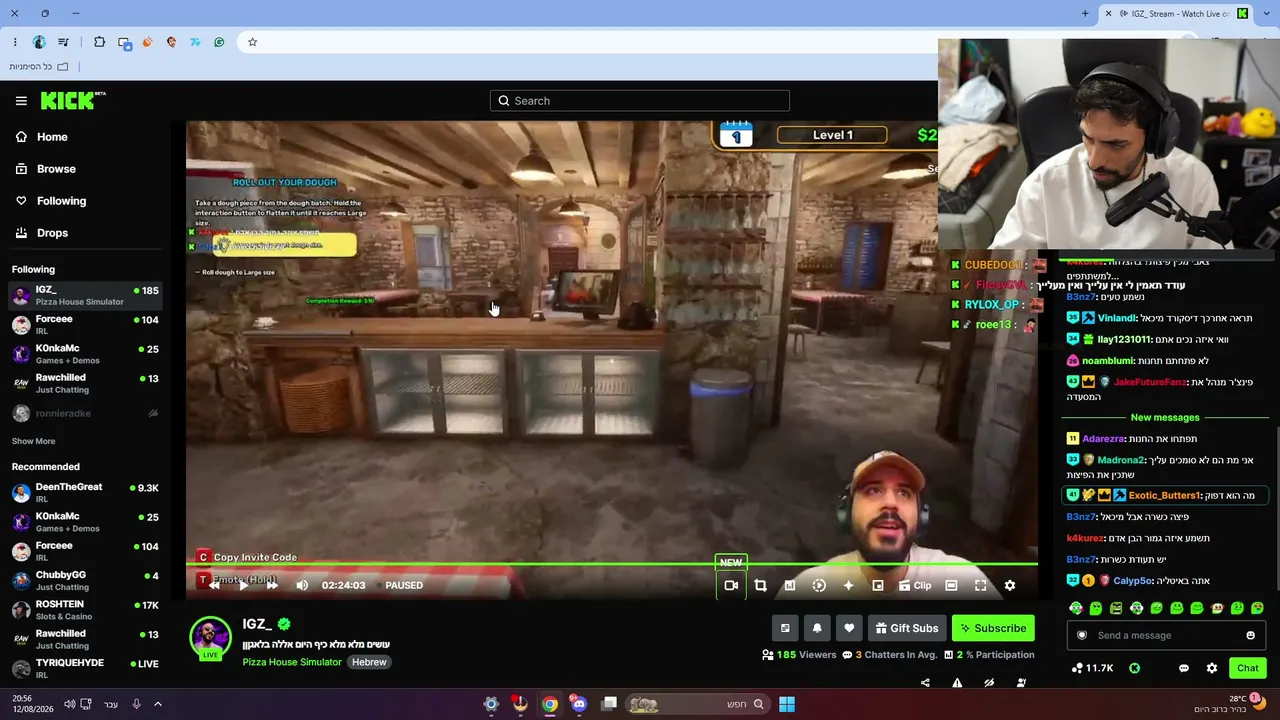The image size is (1280, 720).
Task: Open Chrome extensions puzzle icon
Action: click(99, 42)
